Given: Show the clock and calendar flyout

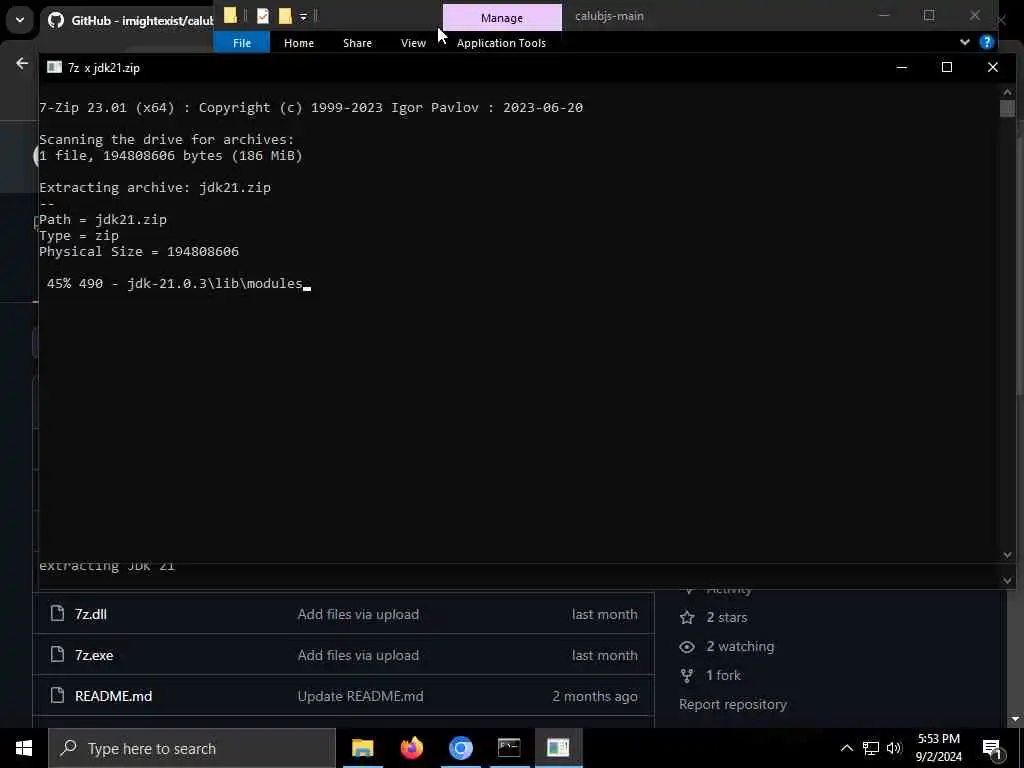Looking at the screenshot, I should point(938,748).
